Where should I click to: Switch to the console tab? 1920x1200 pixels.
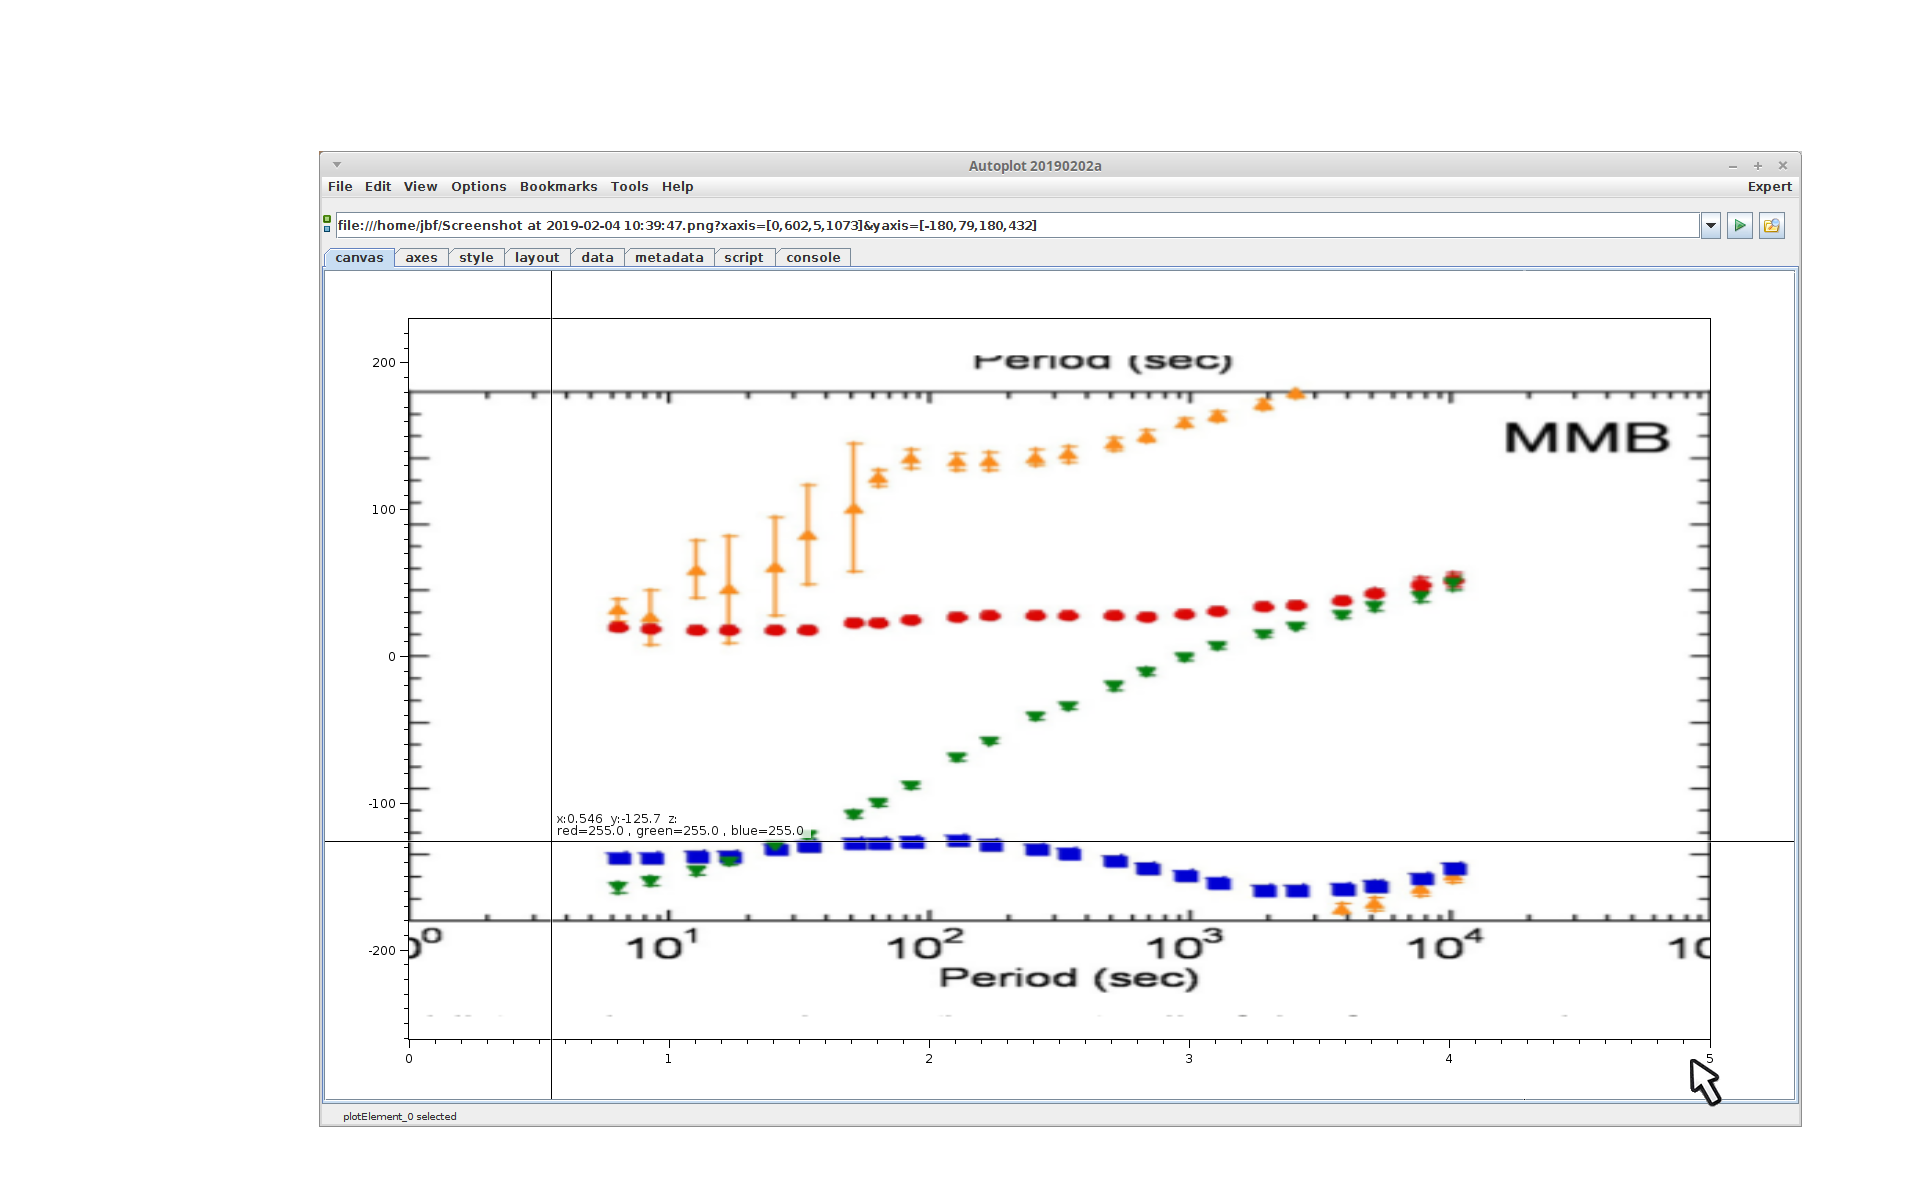pos(812,258)
